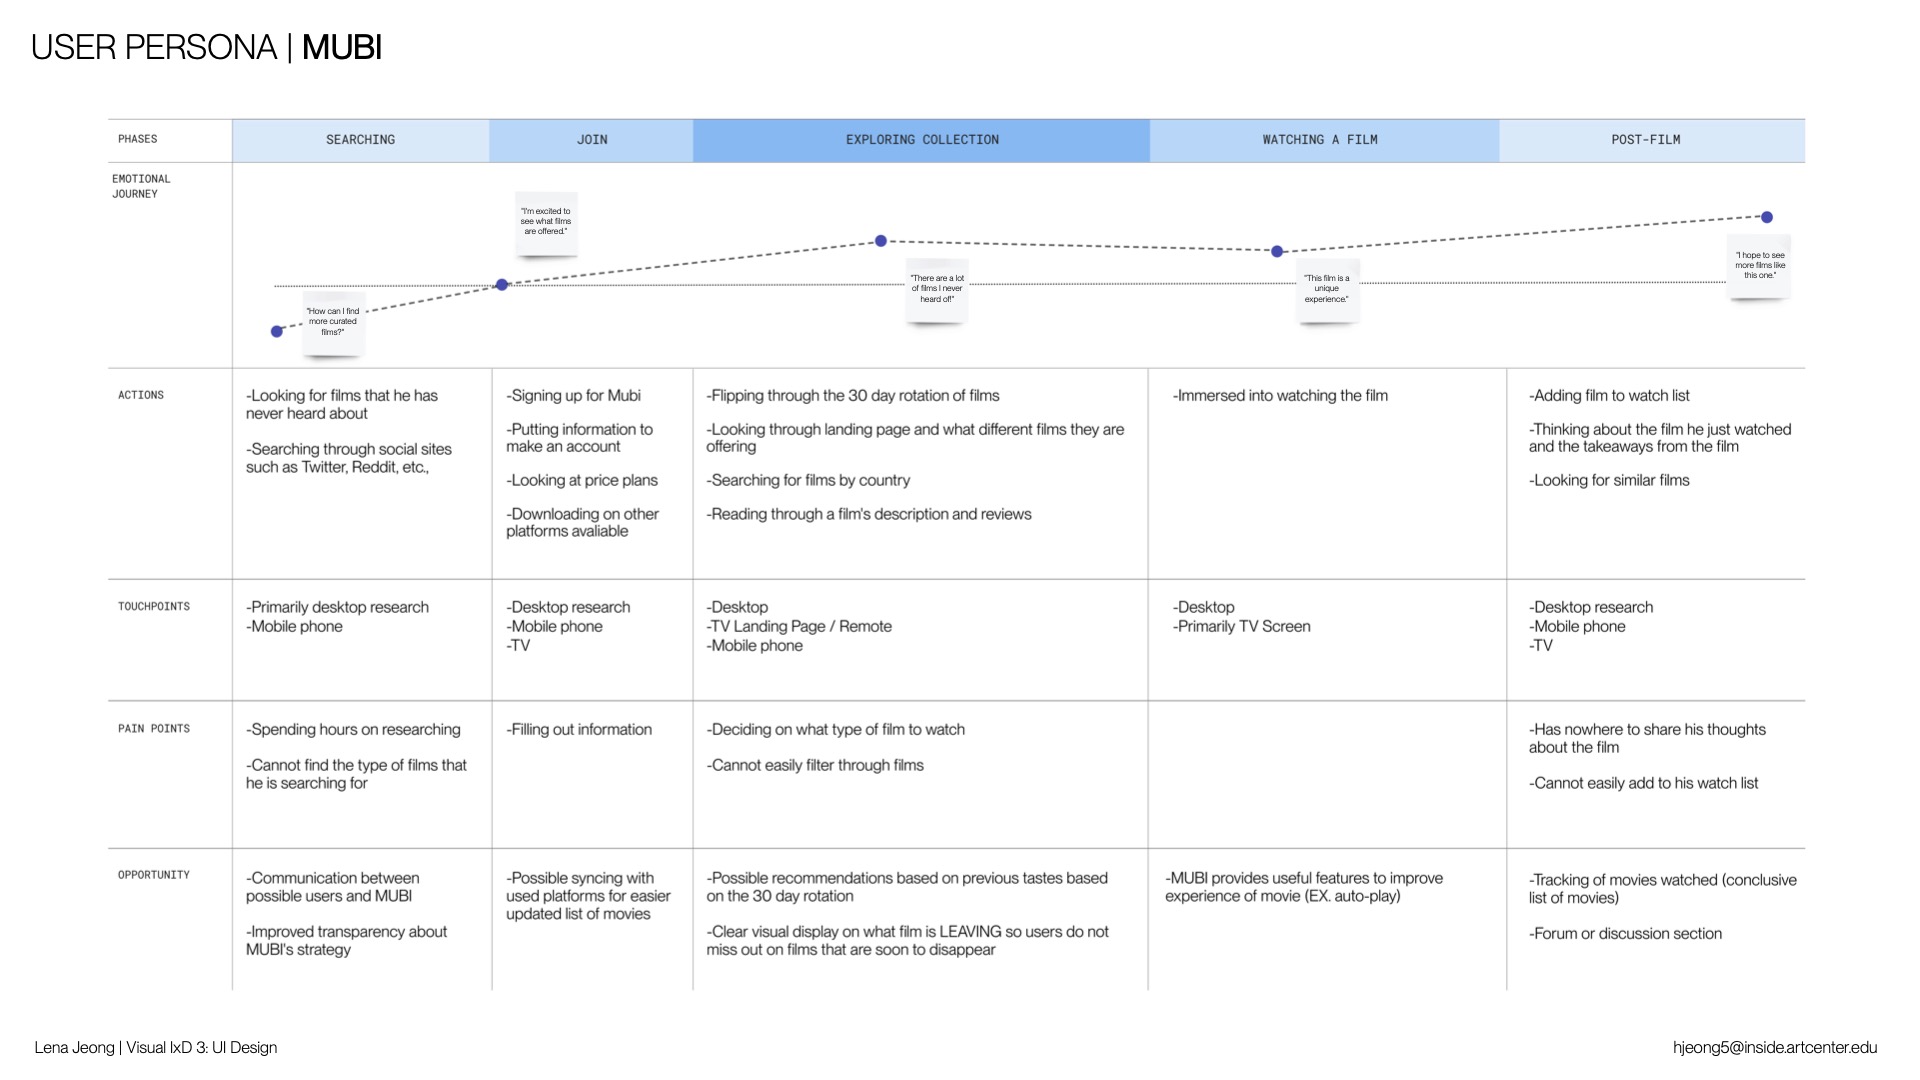Click the journey dot at WATCHING A FILM
The width and height of the screenshot is (1920, 1080).
click(x=1277, y=252)
